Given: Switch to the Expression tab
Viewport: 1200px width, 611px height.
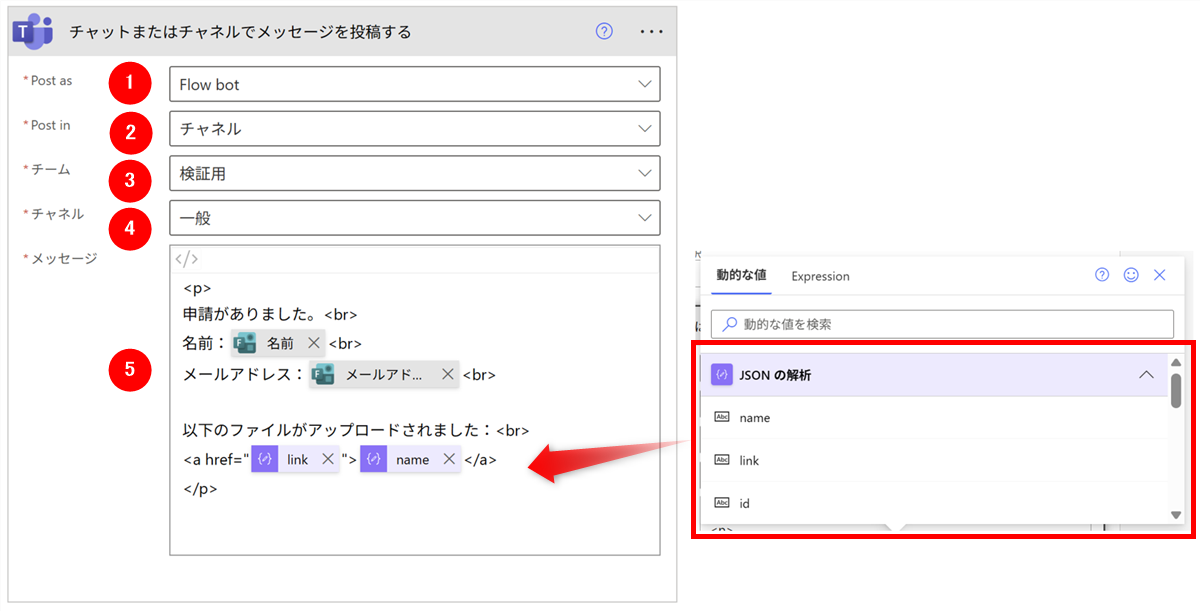Looking at the screenshot, I should [x=820, y=276].
